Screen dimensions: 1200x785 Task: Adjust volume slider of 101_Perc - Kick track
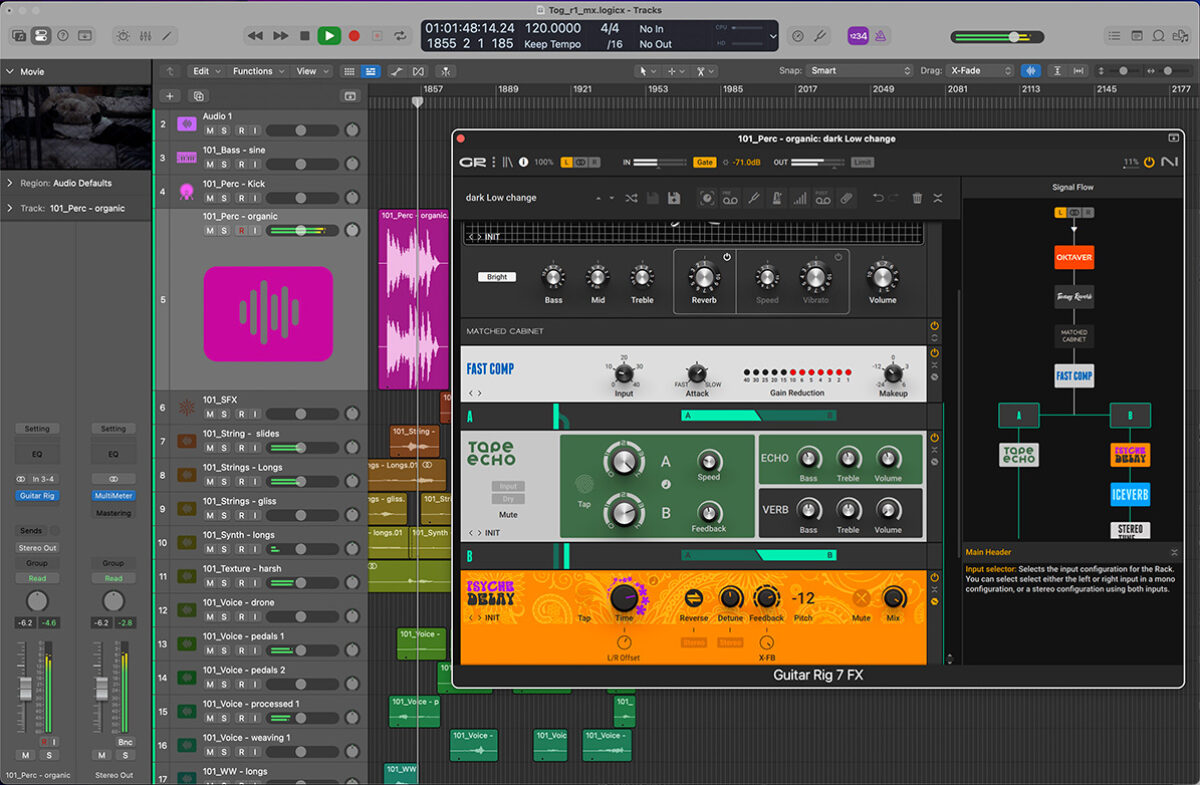pyautogui.click(x=300, y=198)
